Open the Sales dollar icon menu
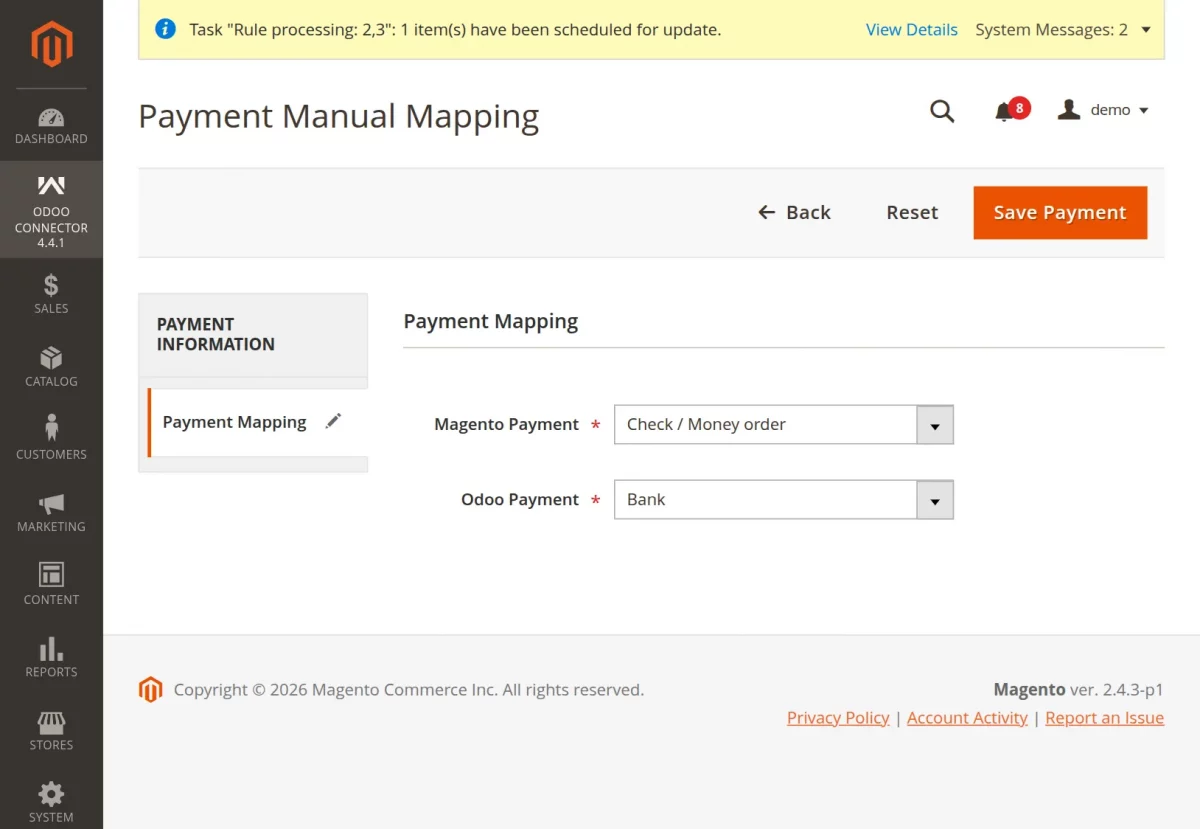The image size is (1200, 829). click(51, 295)
